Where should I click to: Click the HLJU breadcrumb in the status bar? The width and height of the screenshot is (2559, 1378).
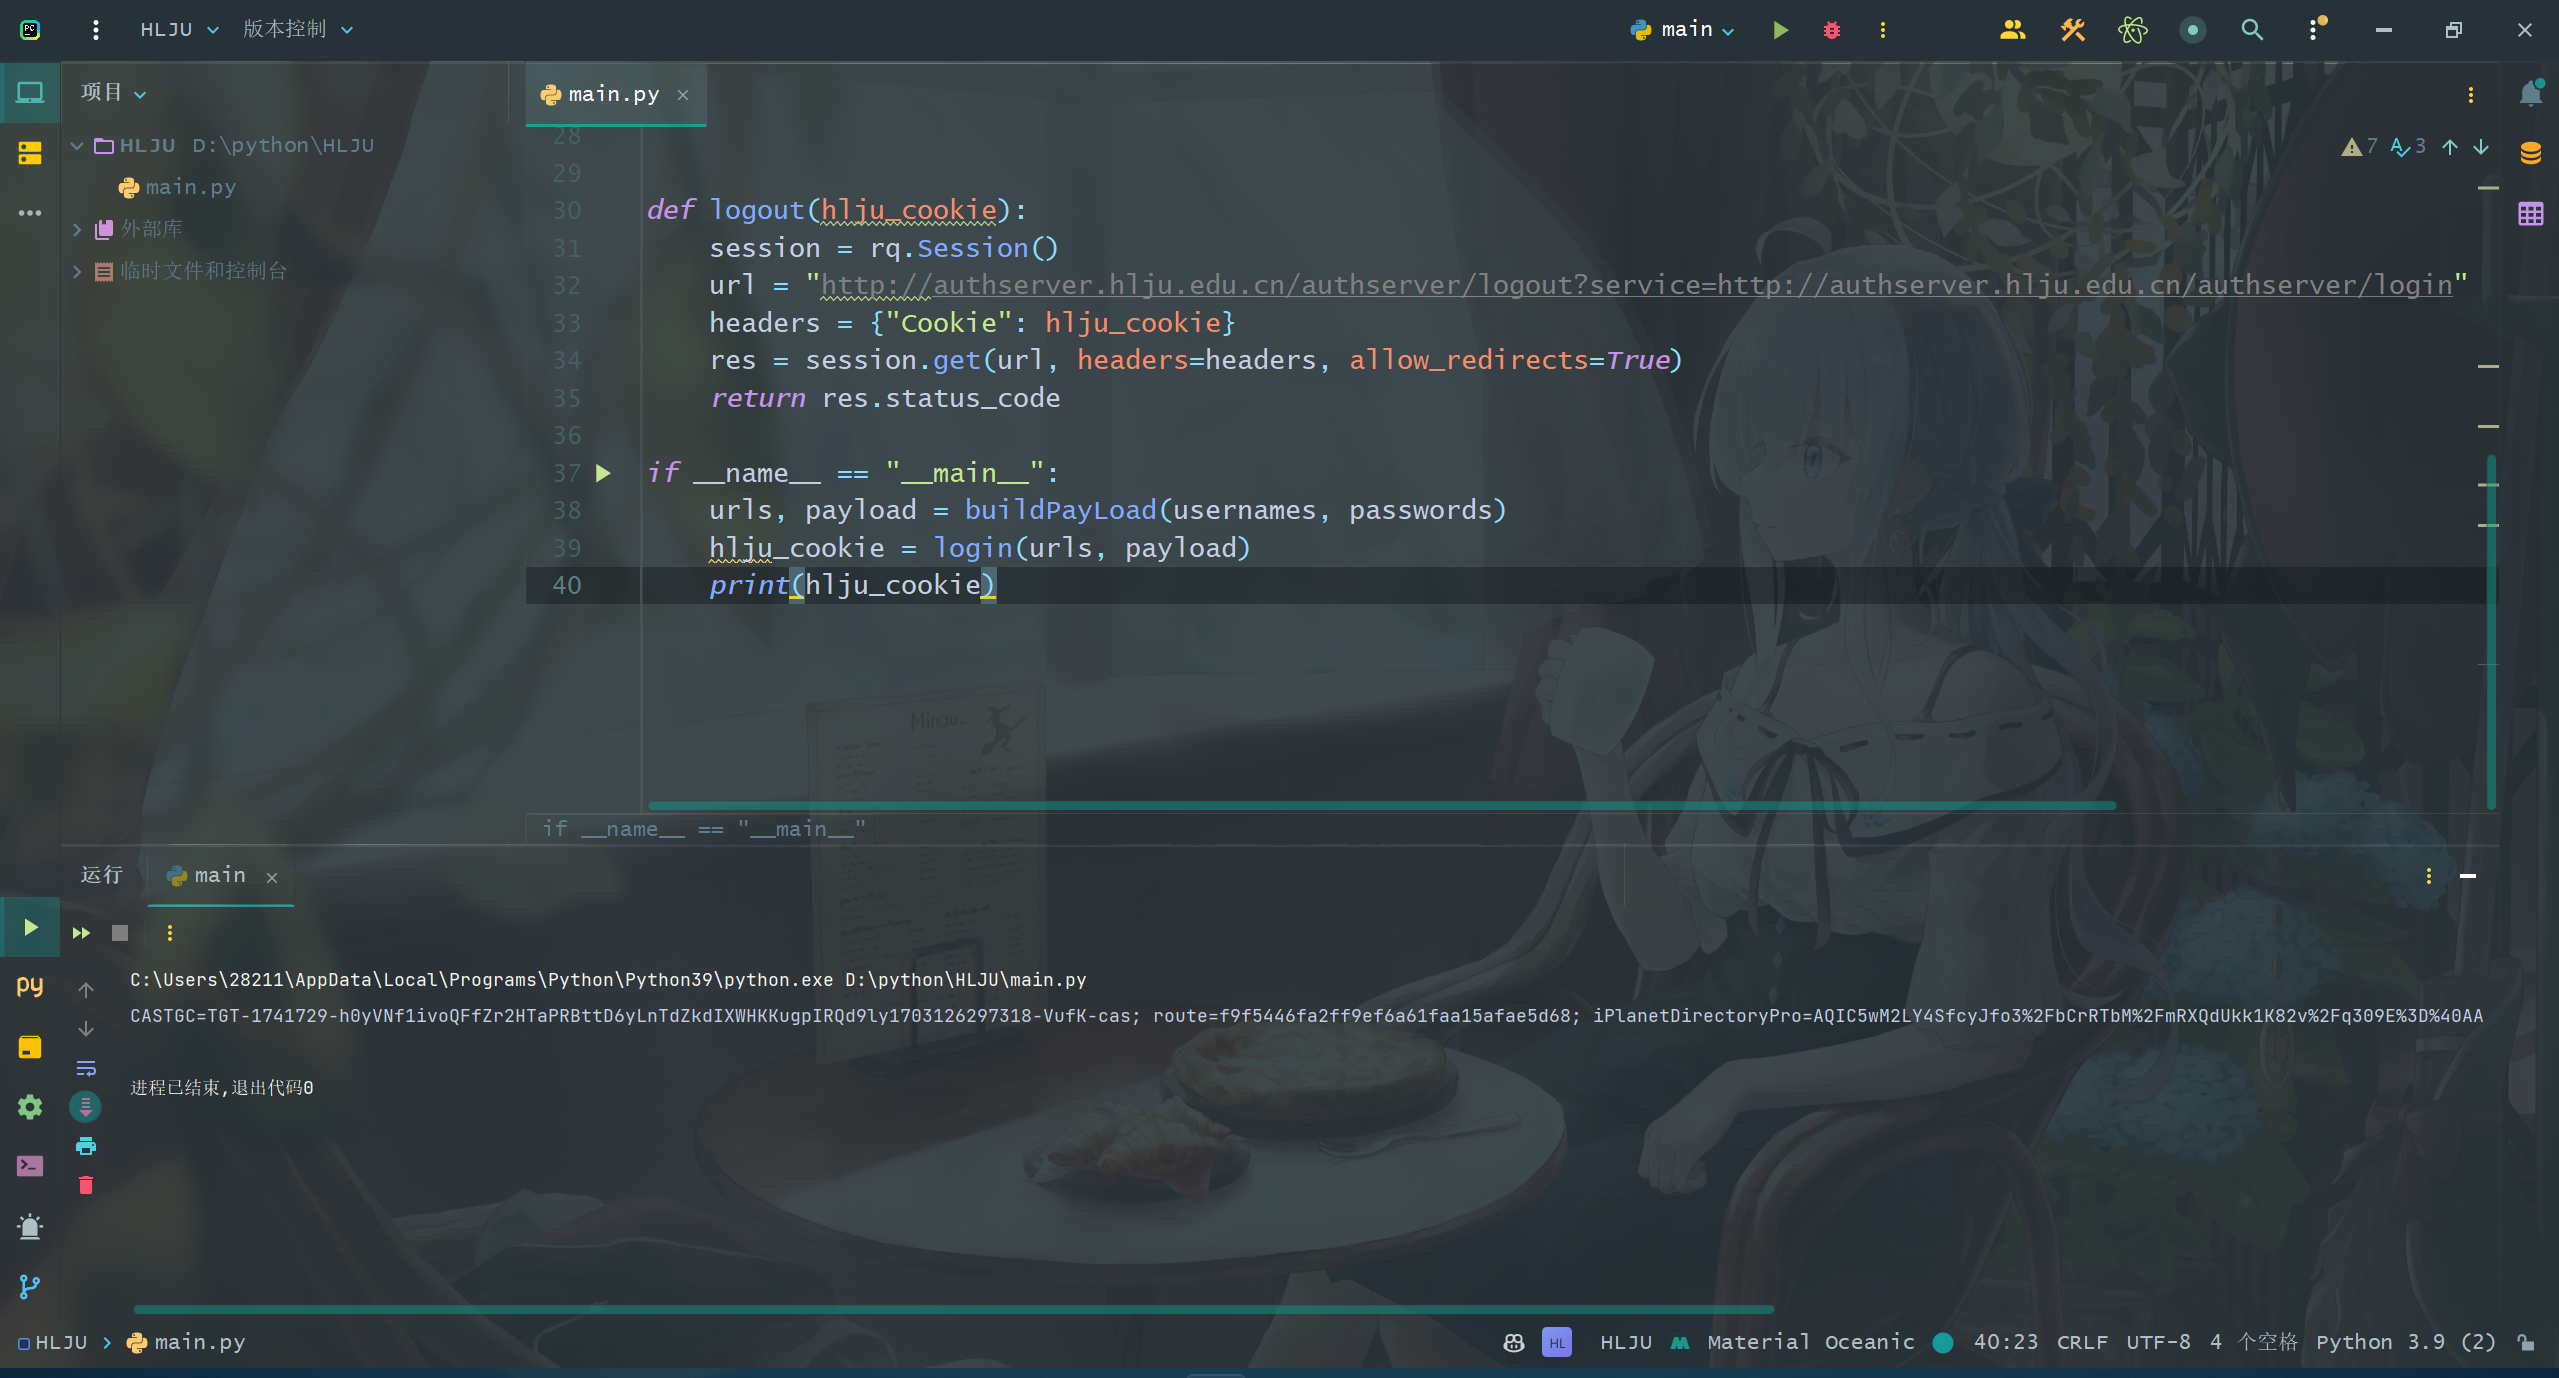pos(53,1343)
